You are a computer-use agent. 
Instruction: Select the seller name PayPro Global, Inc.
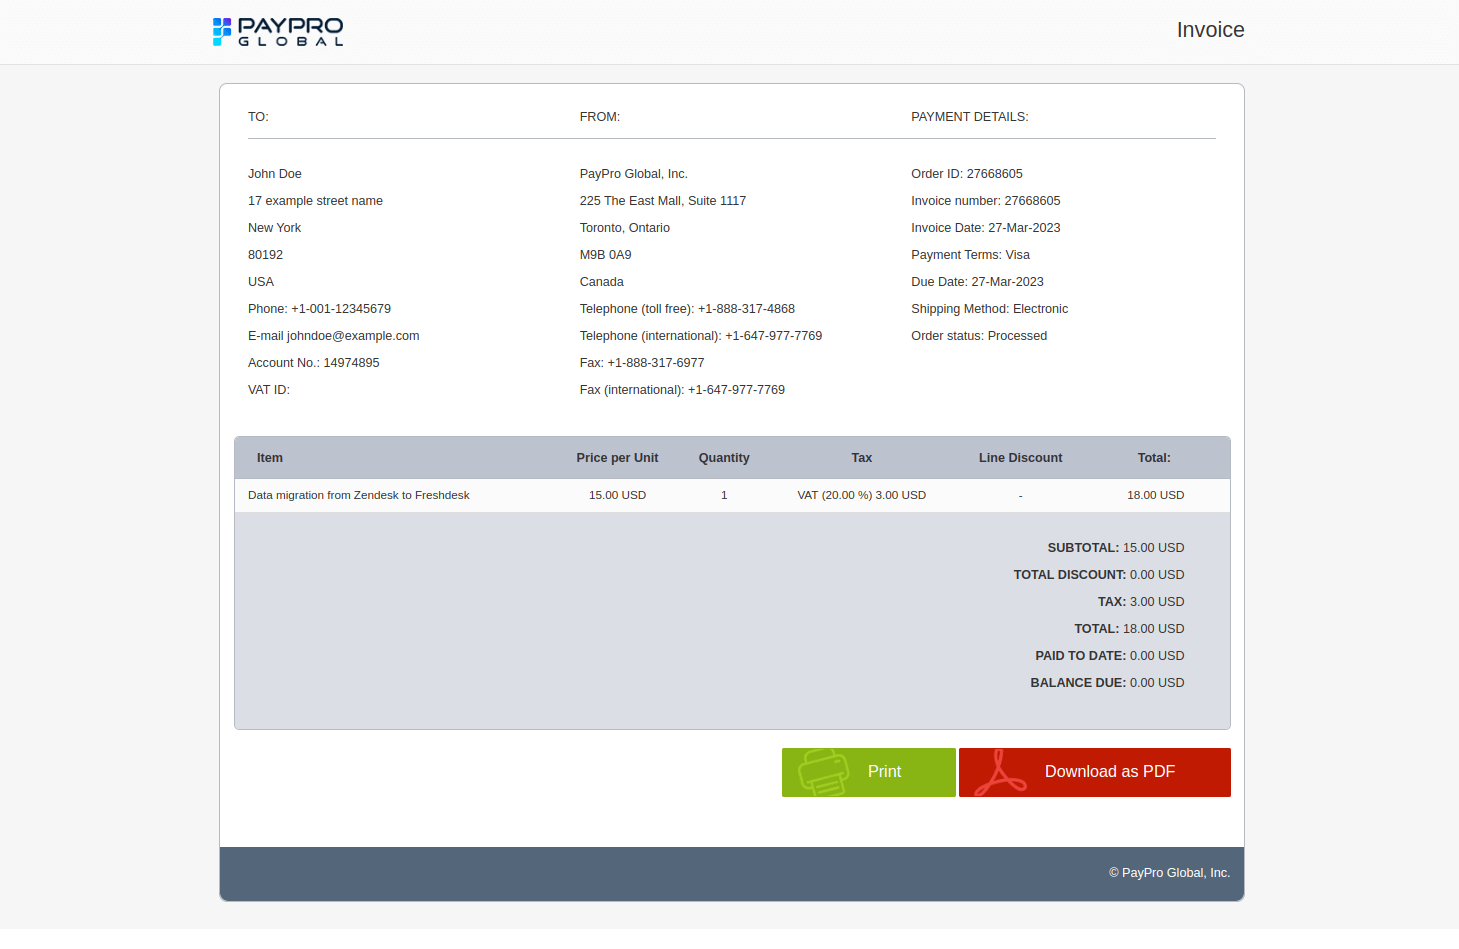pyautogui.click(x=634, y=174)
